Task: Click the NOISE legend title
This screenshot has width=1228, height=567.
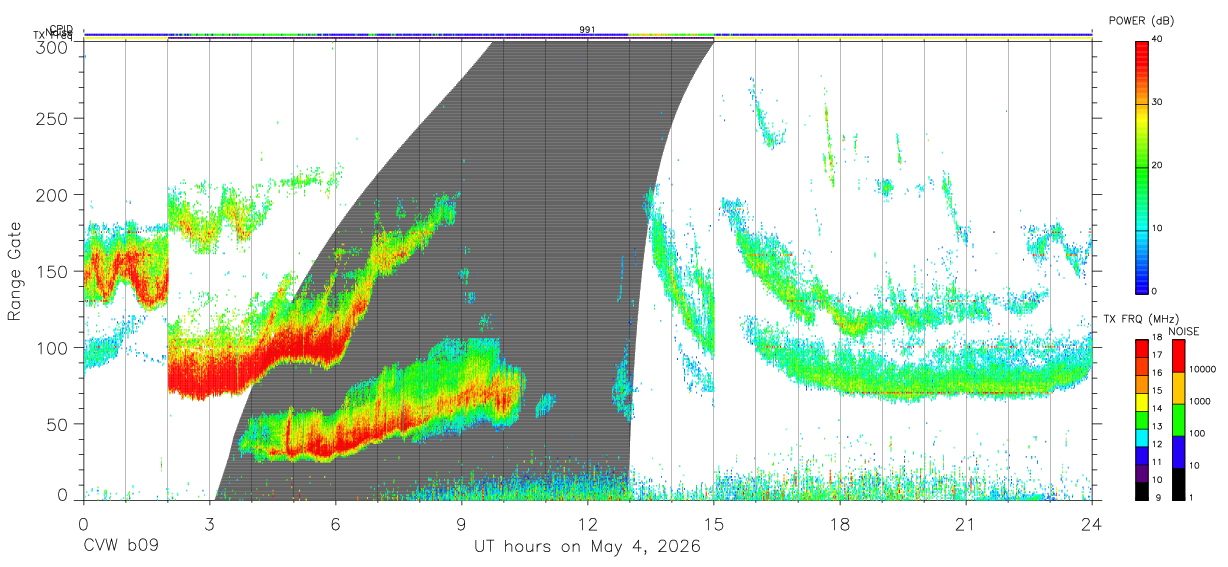Action: point(1183,331)
